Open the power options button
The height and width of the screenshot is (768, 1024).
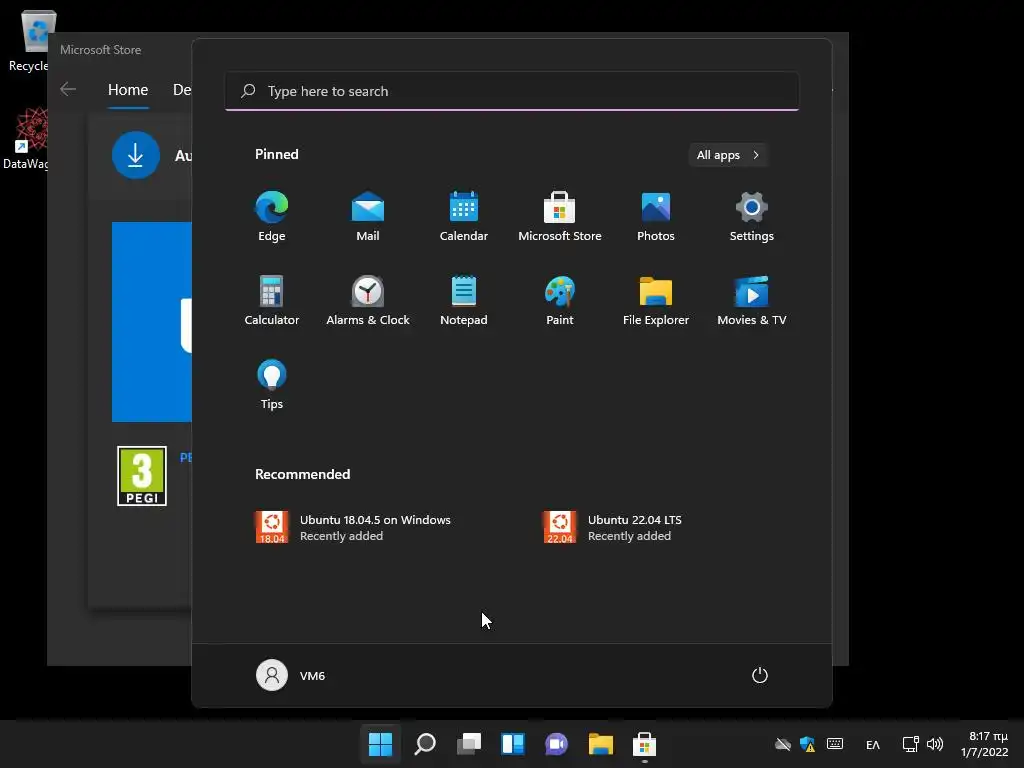pos(760,675)
